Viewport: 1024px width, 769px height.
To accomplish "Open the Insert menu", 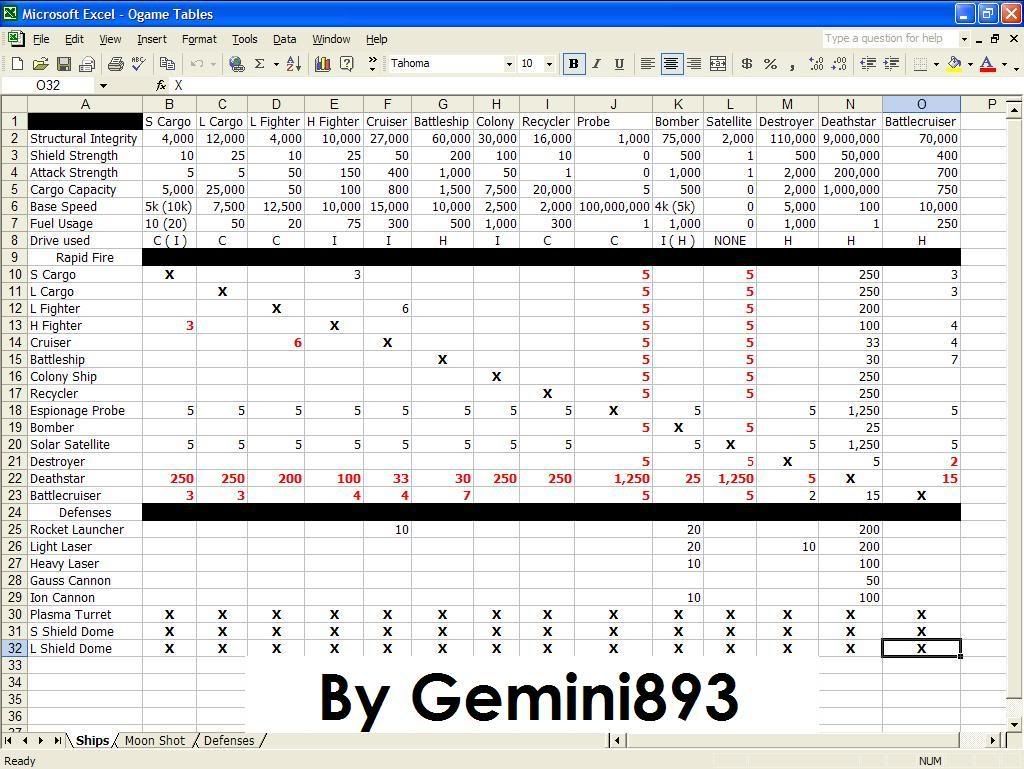I will point(152,39).
